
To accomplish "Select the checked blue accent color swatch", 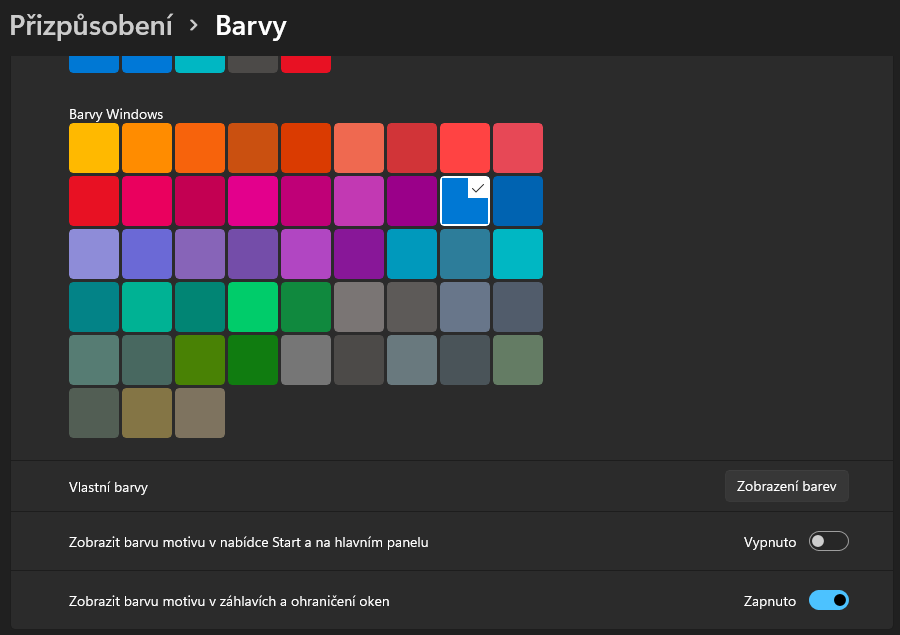I will click(x=465, y=201).
